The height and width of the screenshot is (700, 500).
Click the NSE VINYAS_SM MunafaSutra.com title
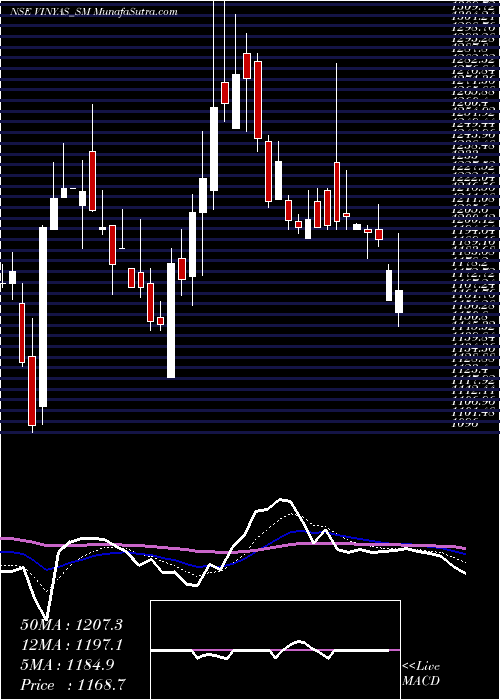pos(94,12)
